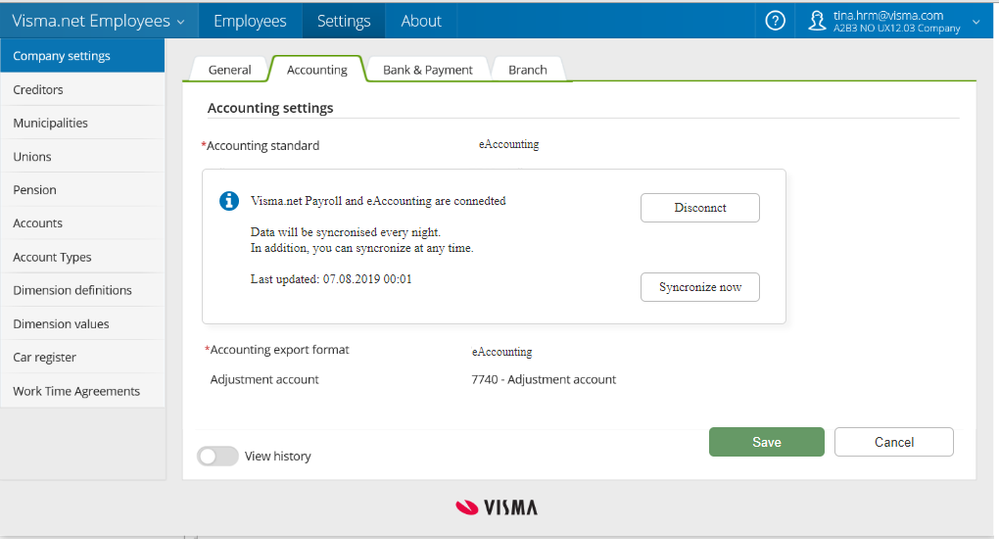Select Company settings in sidebar
The height and width of the screenshot is (539, 999).
coord(82,55)
